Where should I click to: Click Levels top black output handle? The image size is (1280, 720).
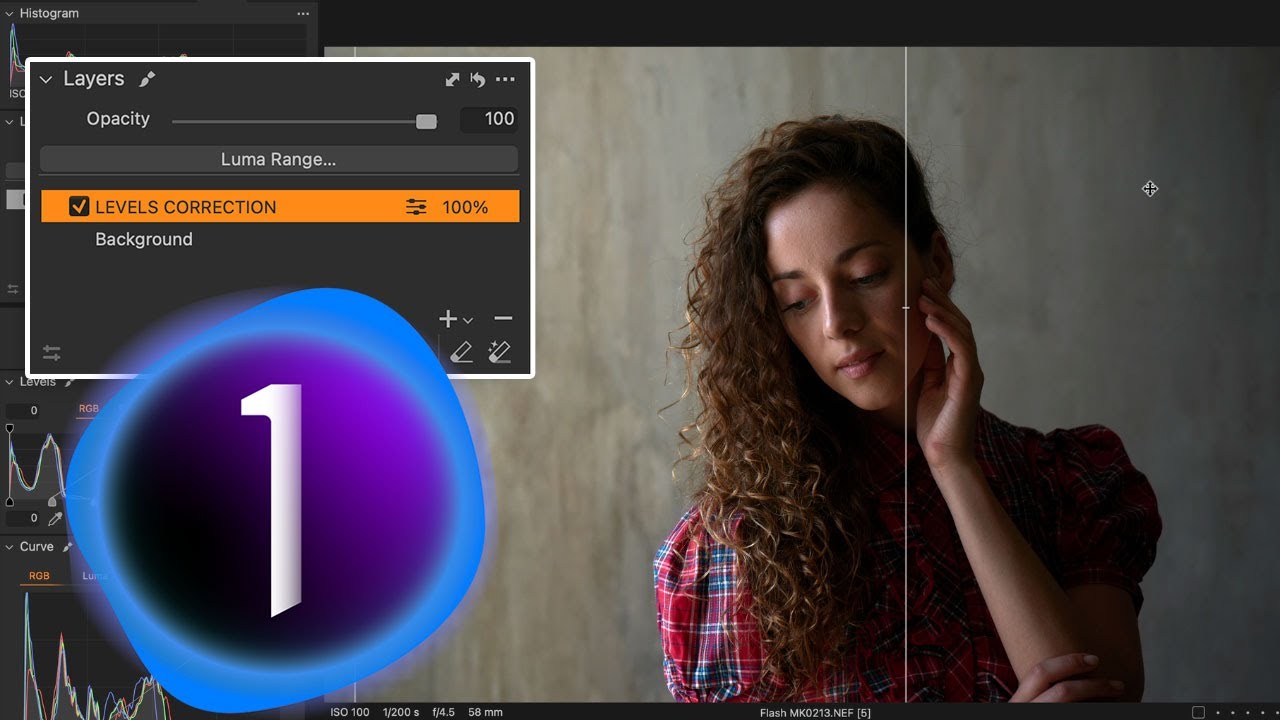(10, 428)
